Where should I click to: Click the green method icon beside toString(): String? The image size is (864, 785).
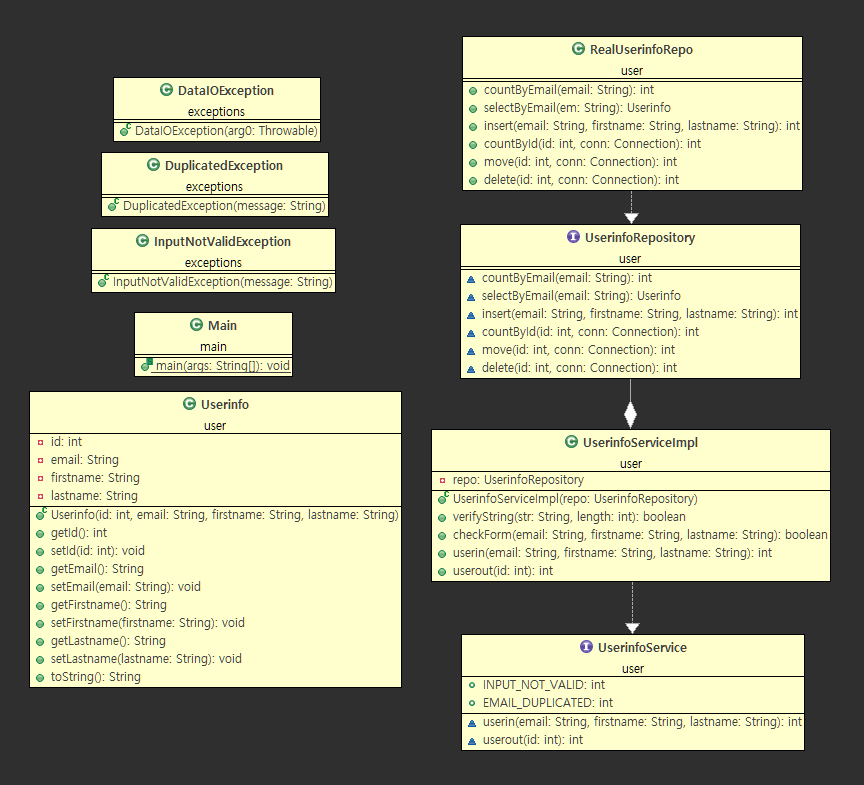(x=40, y=678)
